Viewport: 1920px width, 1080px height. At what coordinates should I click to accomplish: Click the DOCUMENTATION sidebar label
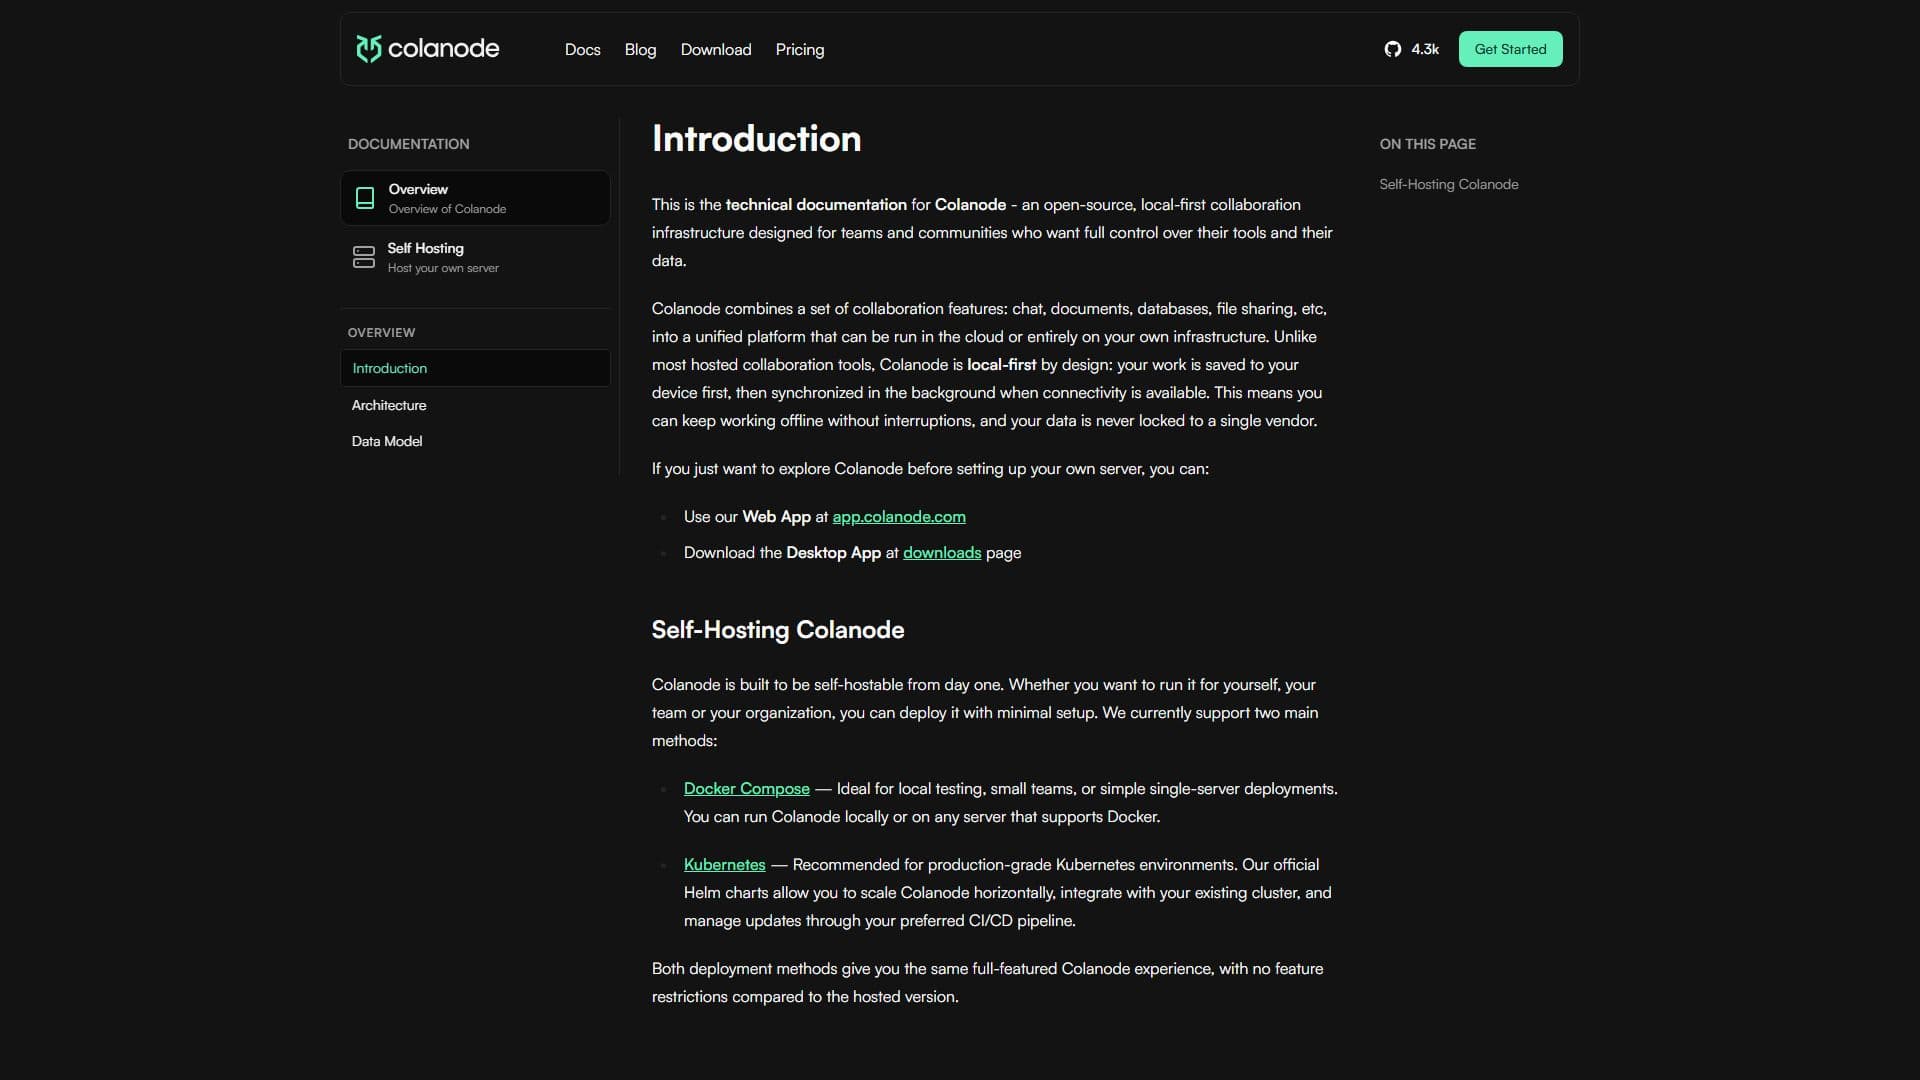(x=408, y=144)
